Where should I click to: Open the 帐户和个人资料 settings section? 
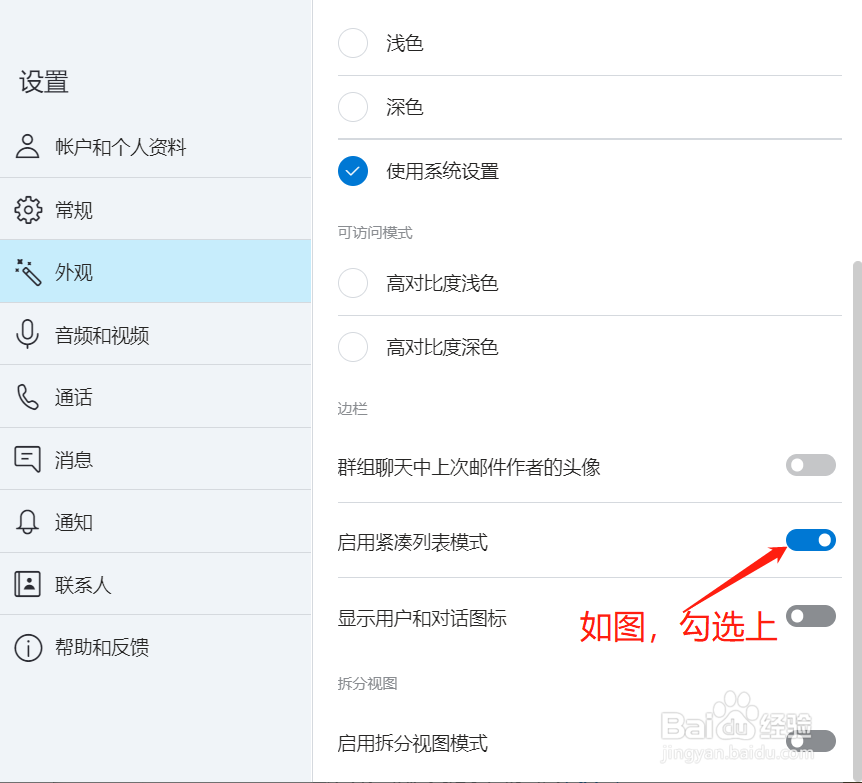point(156,147)
